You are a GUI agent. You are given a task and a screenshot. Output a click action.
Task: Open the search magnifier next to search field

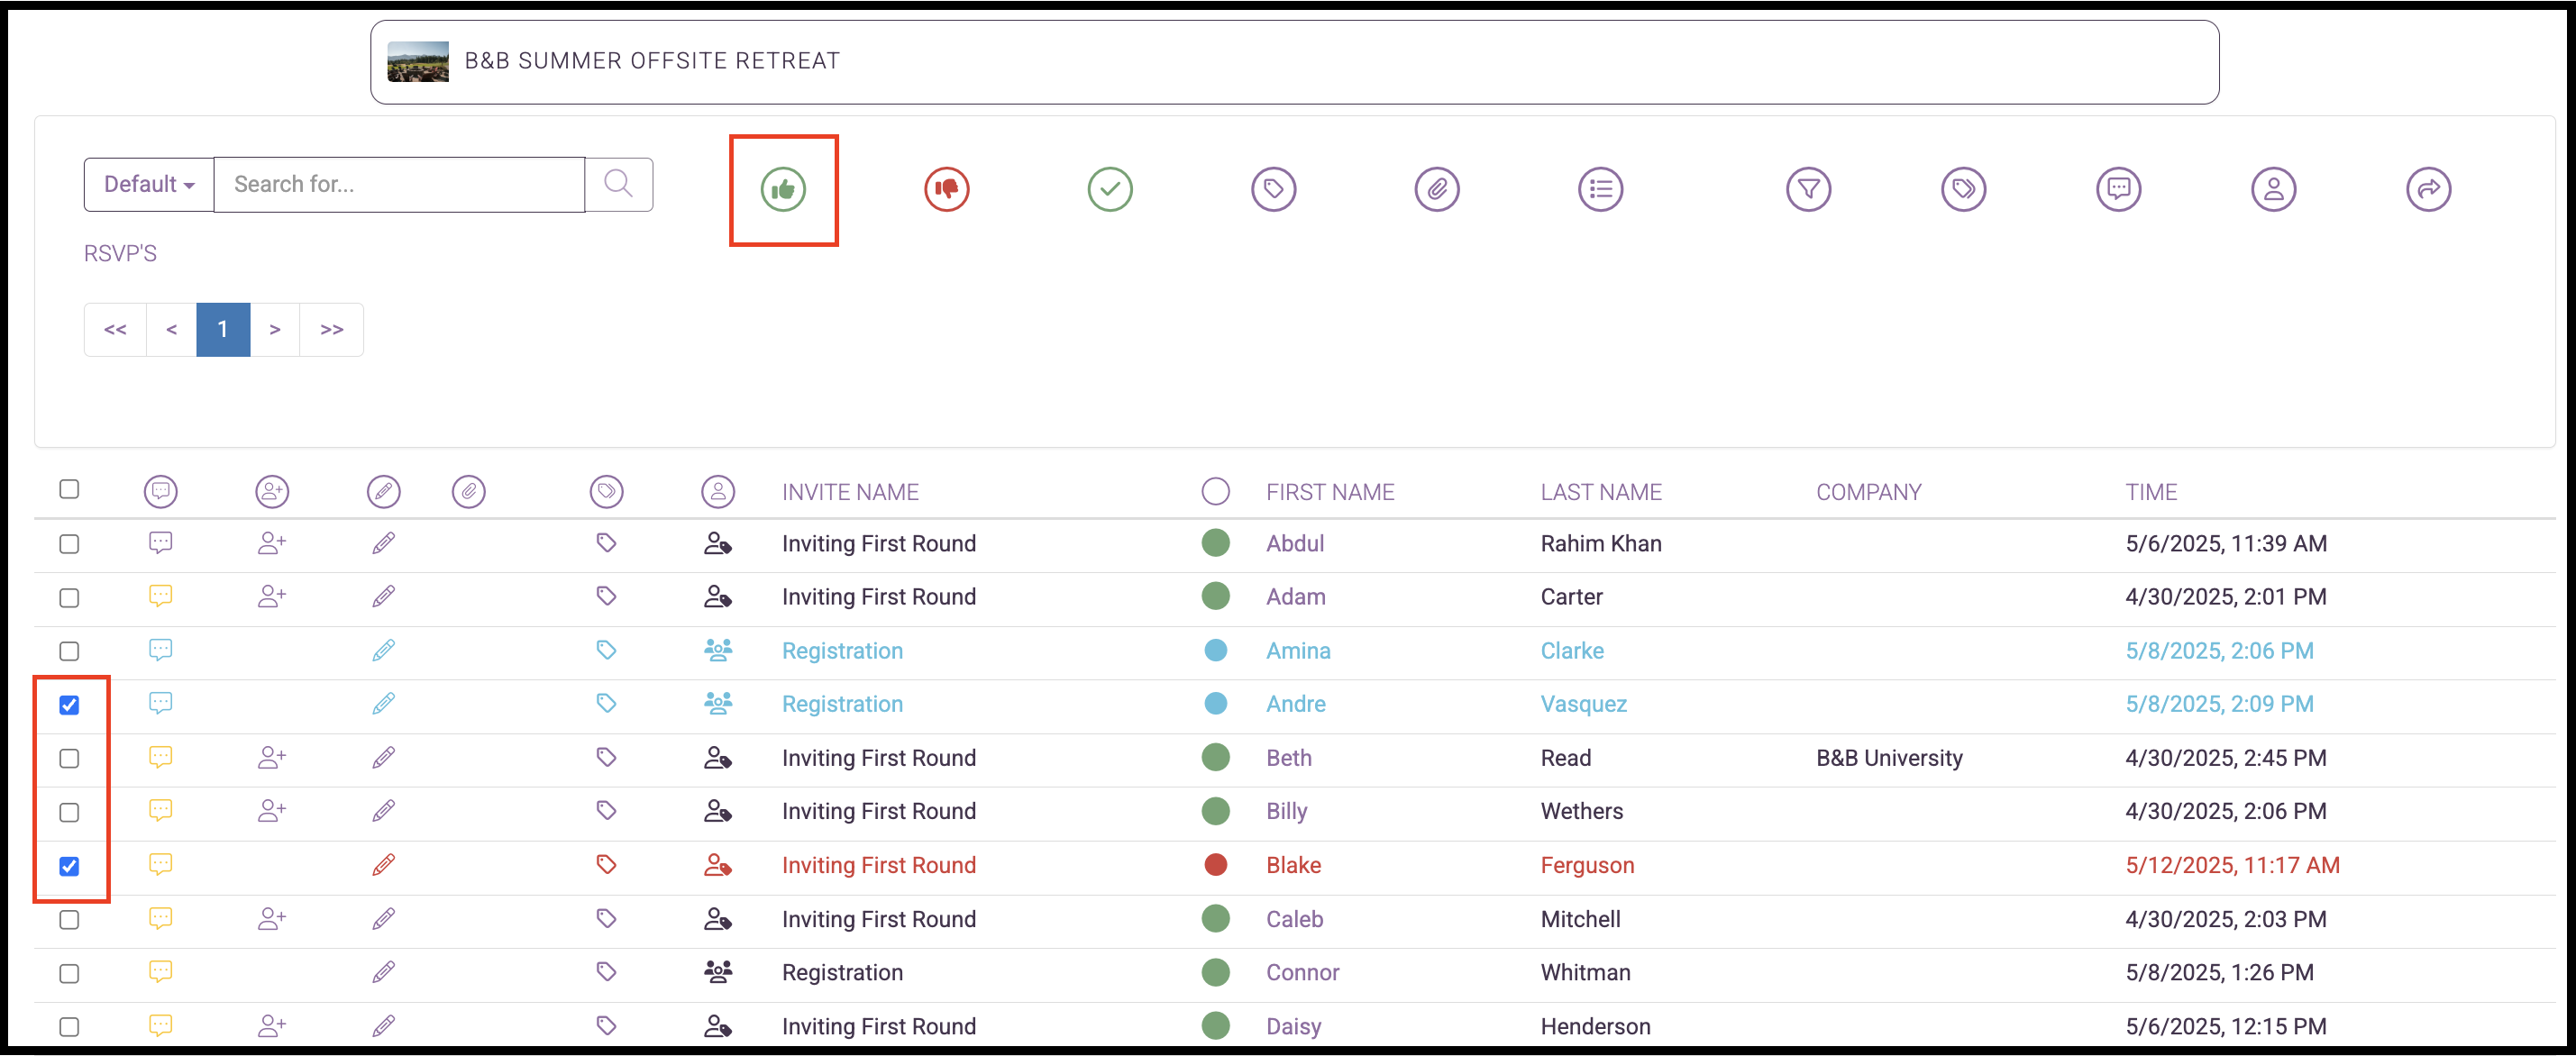pyautogui.click(x=618, y=184)
